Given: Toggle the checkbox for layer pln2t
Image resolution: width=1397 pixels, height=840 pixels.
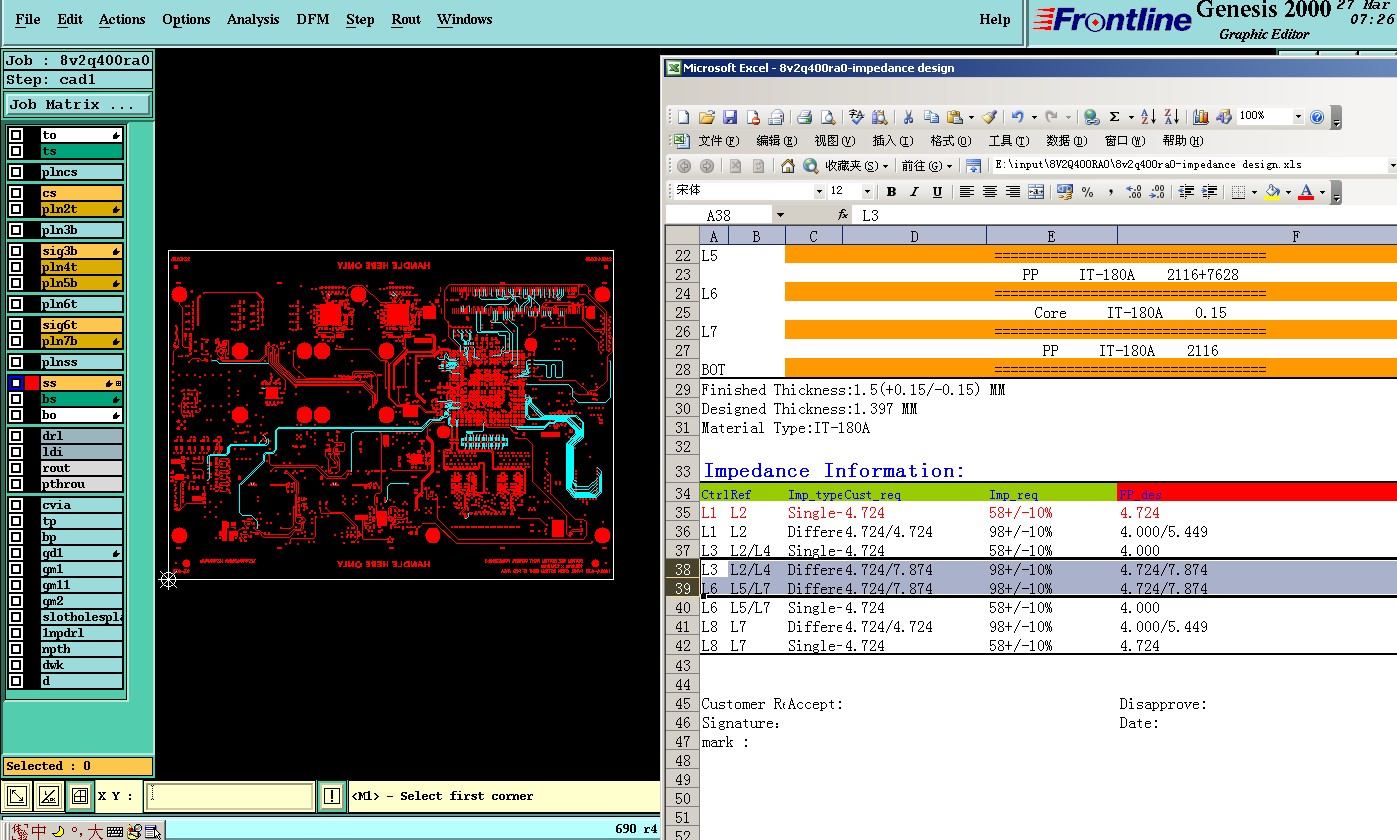Looking at the screenshot, I should point(16,209).
